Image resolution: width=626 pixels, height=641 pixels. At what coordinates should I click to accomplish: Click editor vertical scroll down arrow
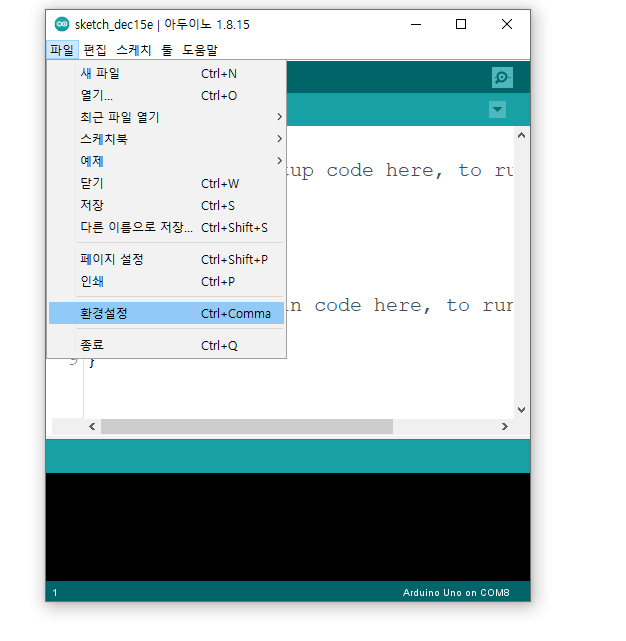(x=521, y=410)
